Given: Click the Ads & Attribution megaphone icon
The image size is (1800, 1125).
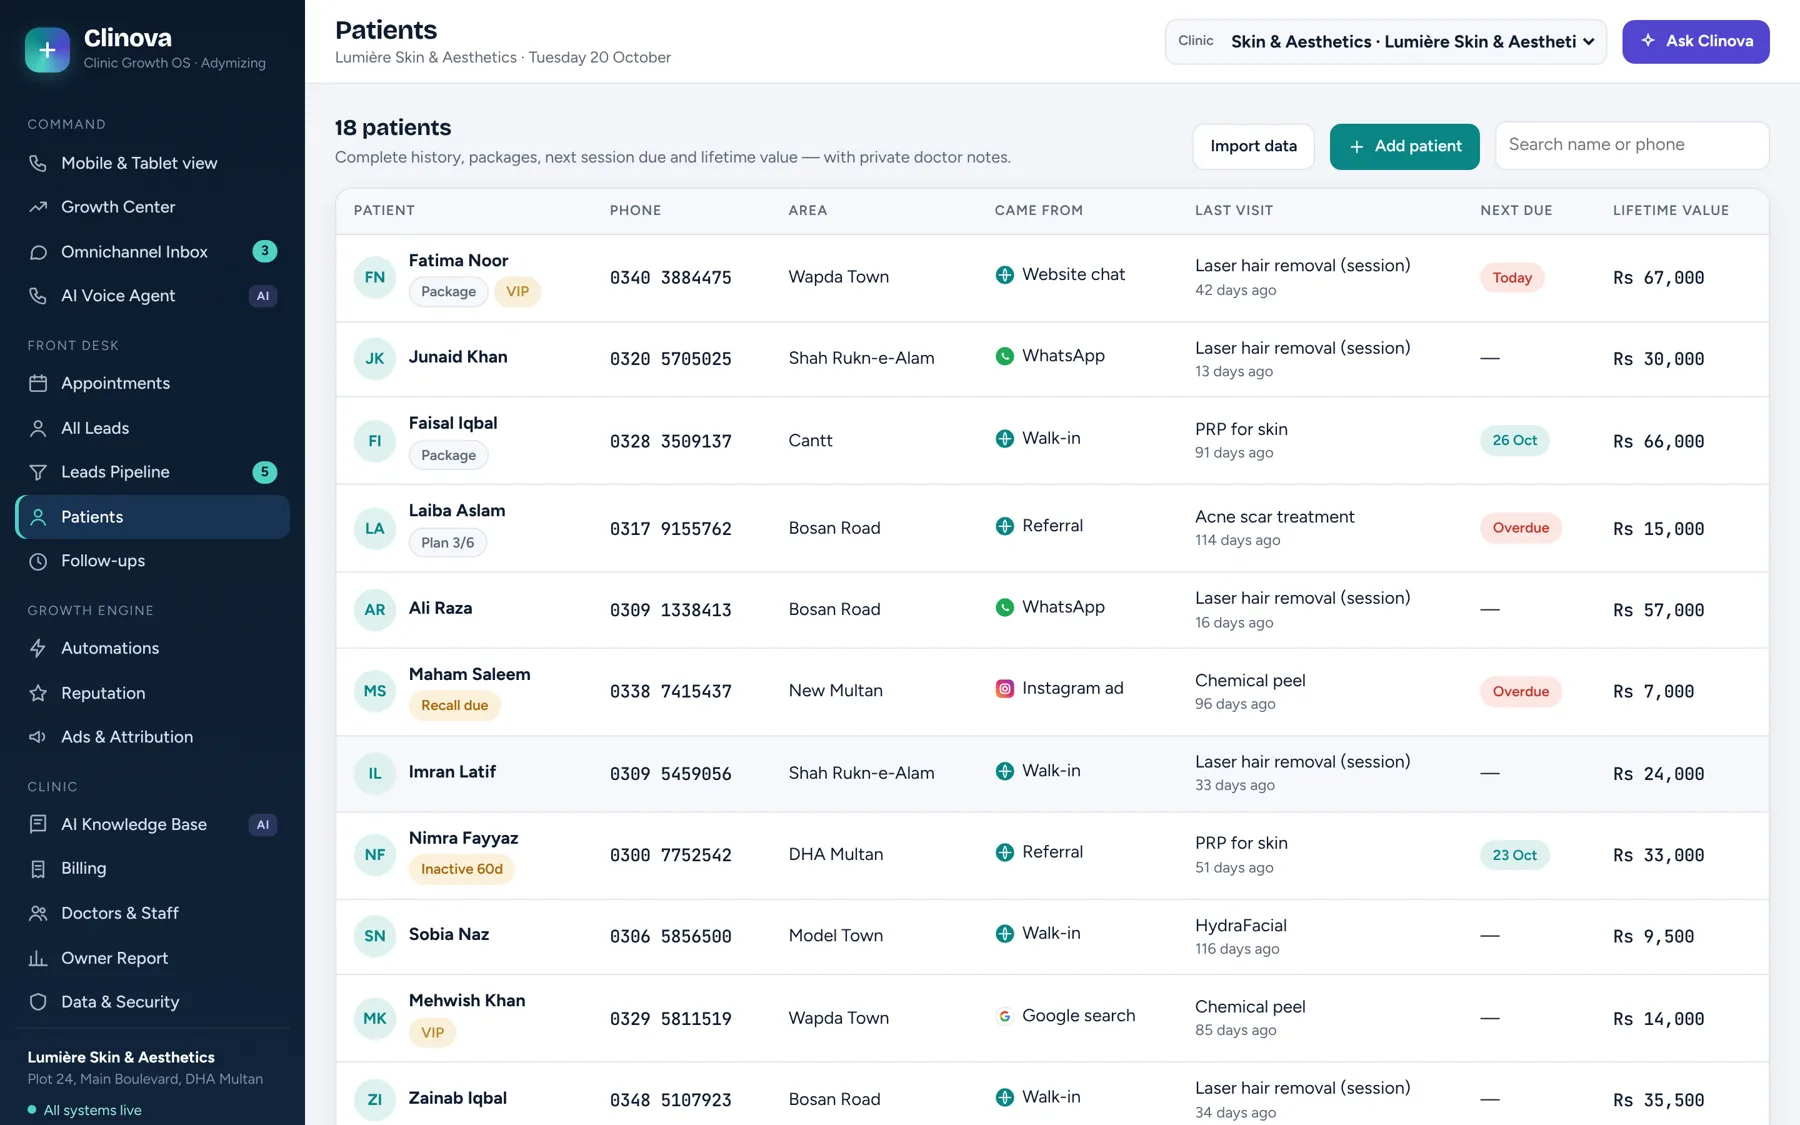Looking at the screenshot, I should click(38, 737).
